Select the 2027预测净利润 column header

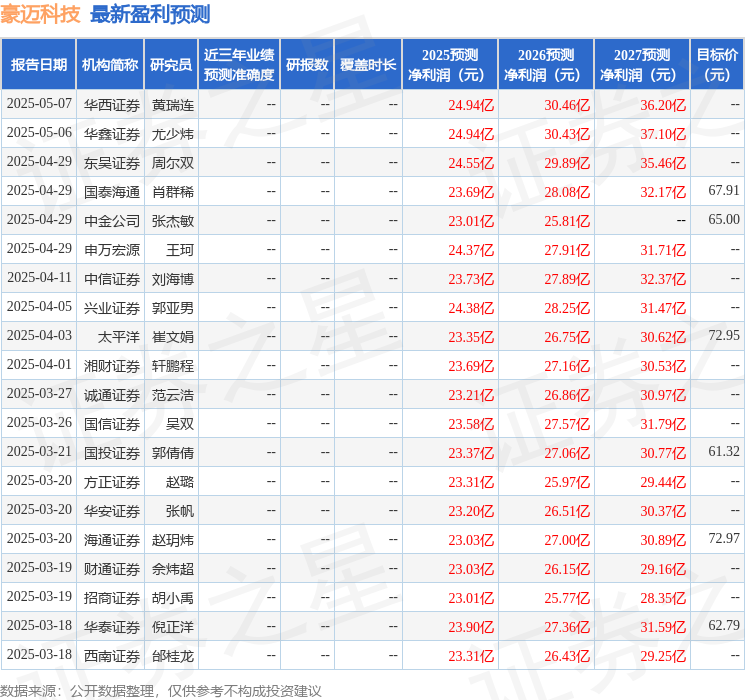(x=642, y=65)
